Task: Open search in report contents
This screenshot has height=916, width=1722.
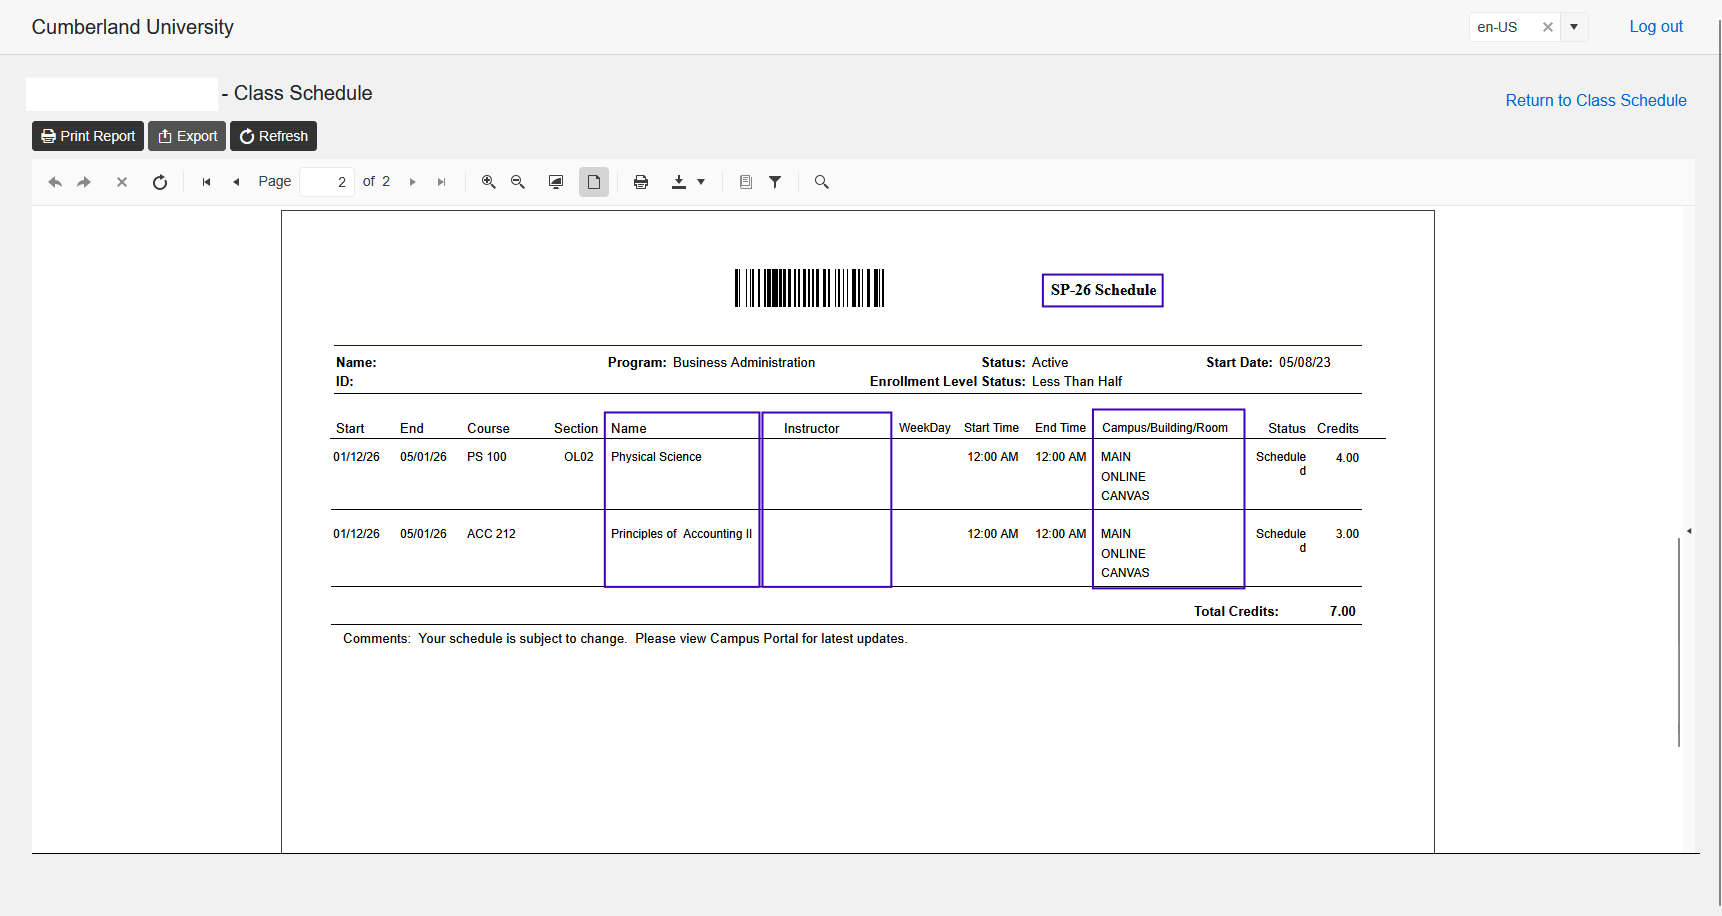Action: (x=822, y=182)
